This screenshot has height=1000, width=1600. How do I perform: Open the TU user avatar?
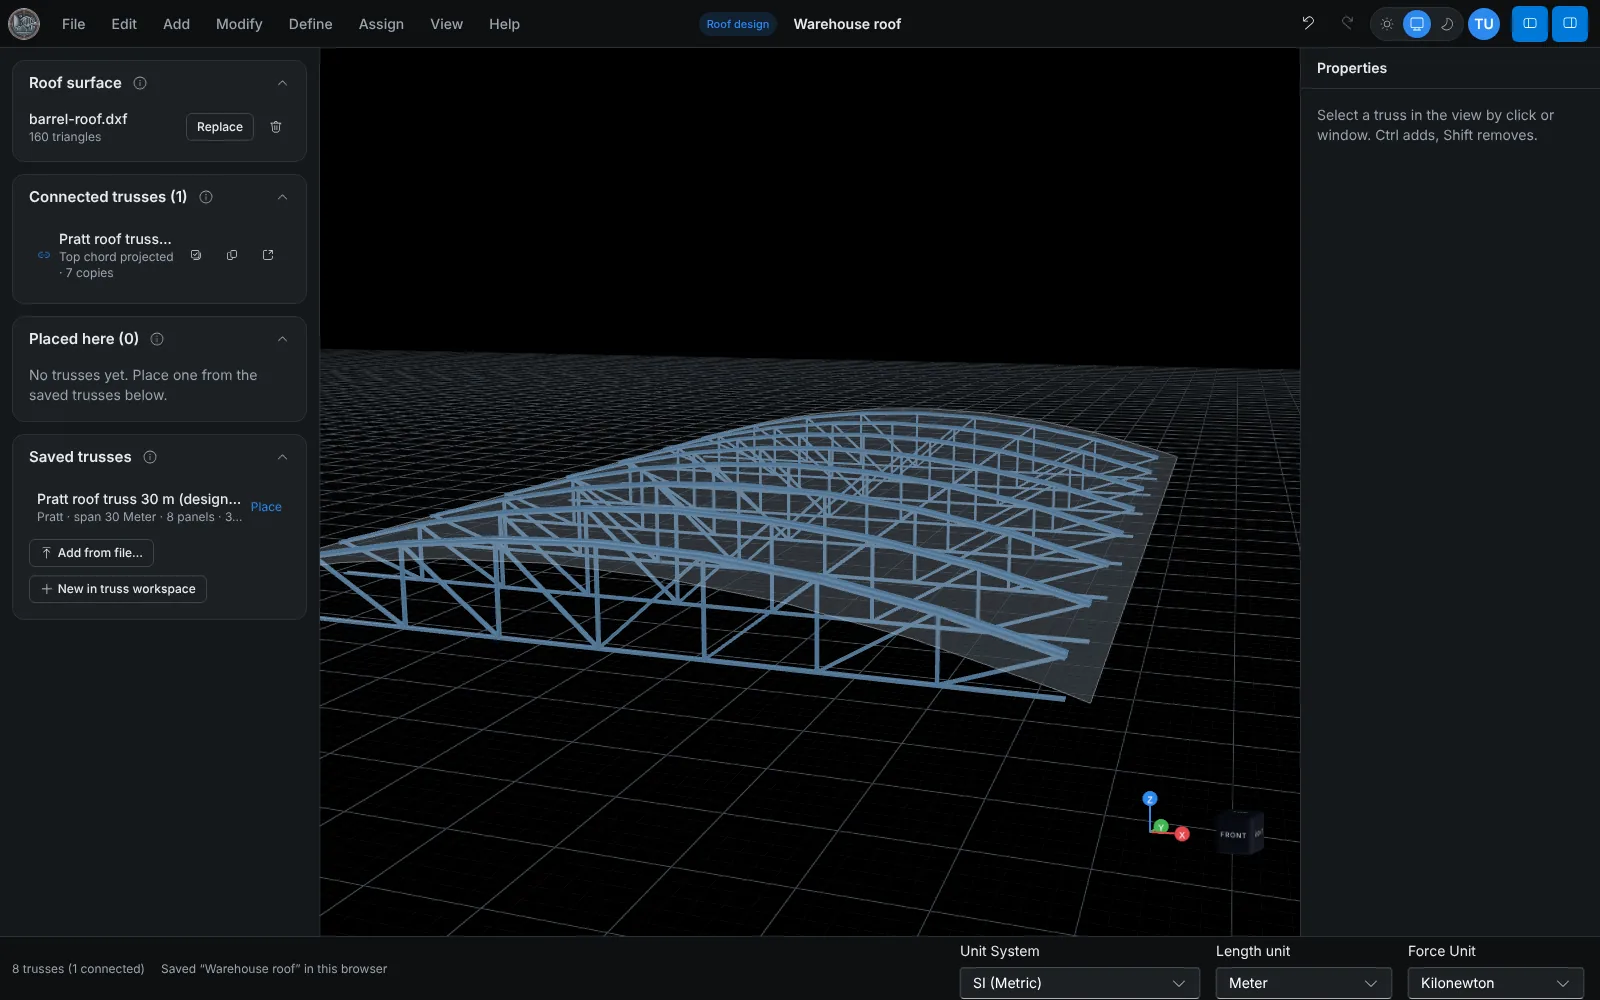(1484, 24)
